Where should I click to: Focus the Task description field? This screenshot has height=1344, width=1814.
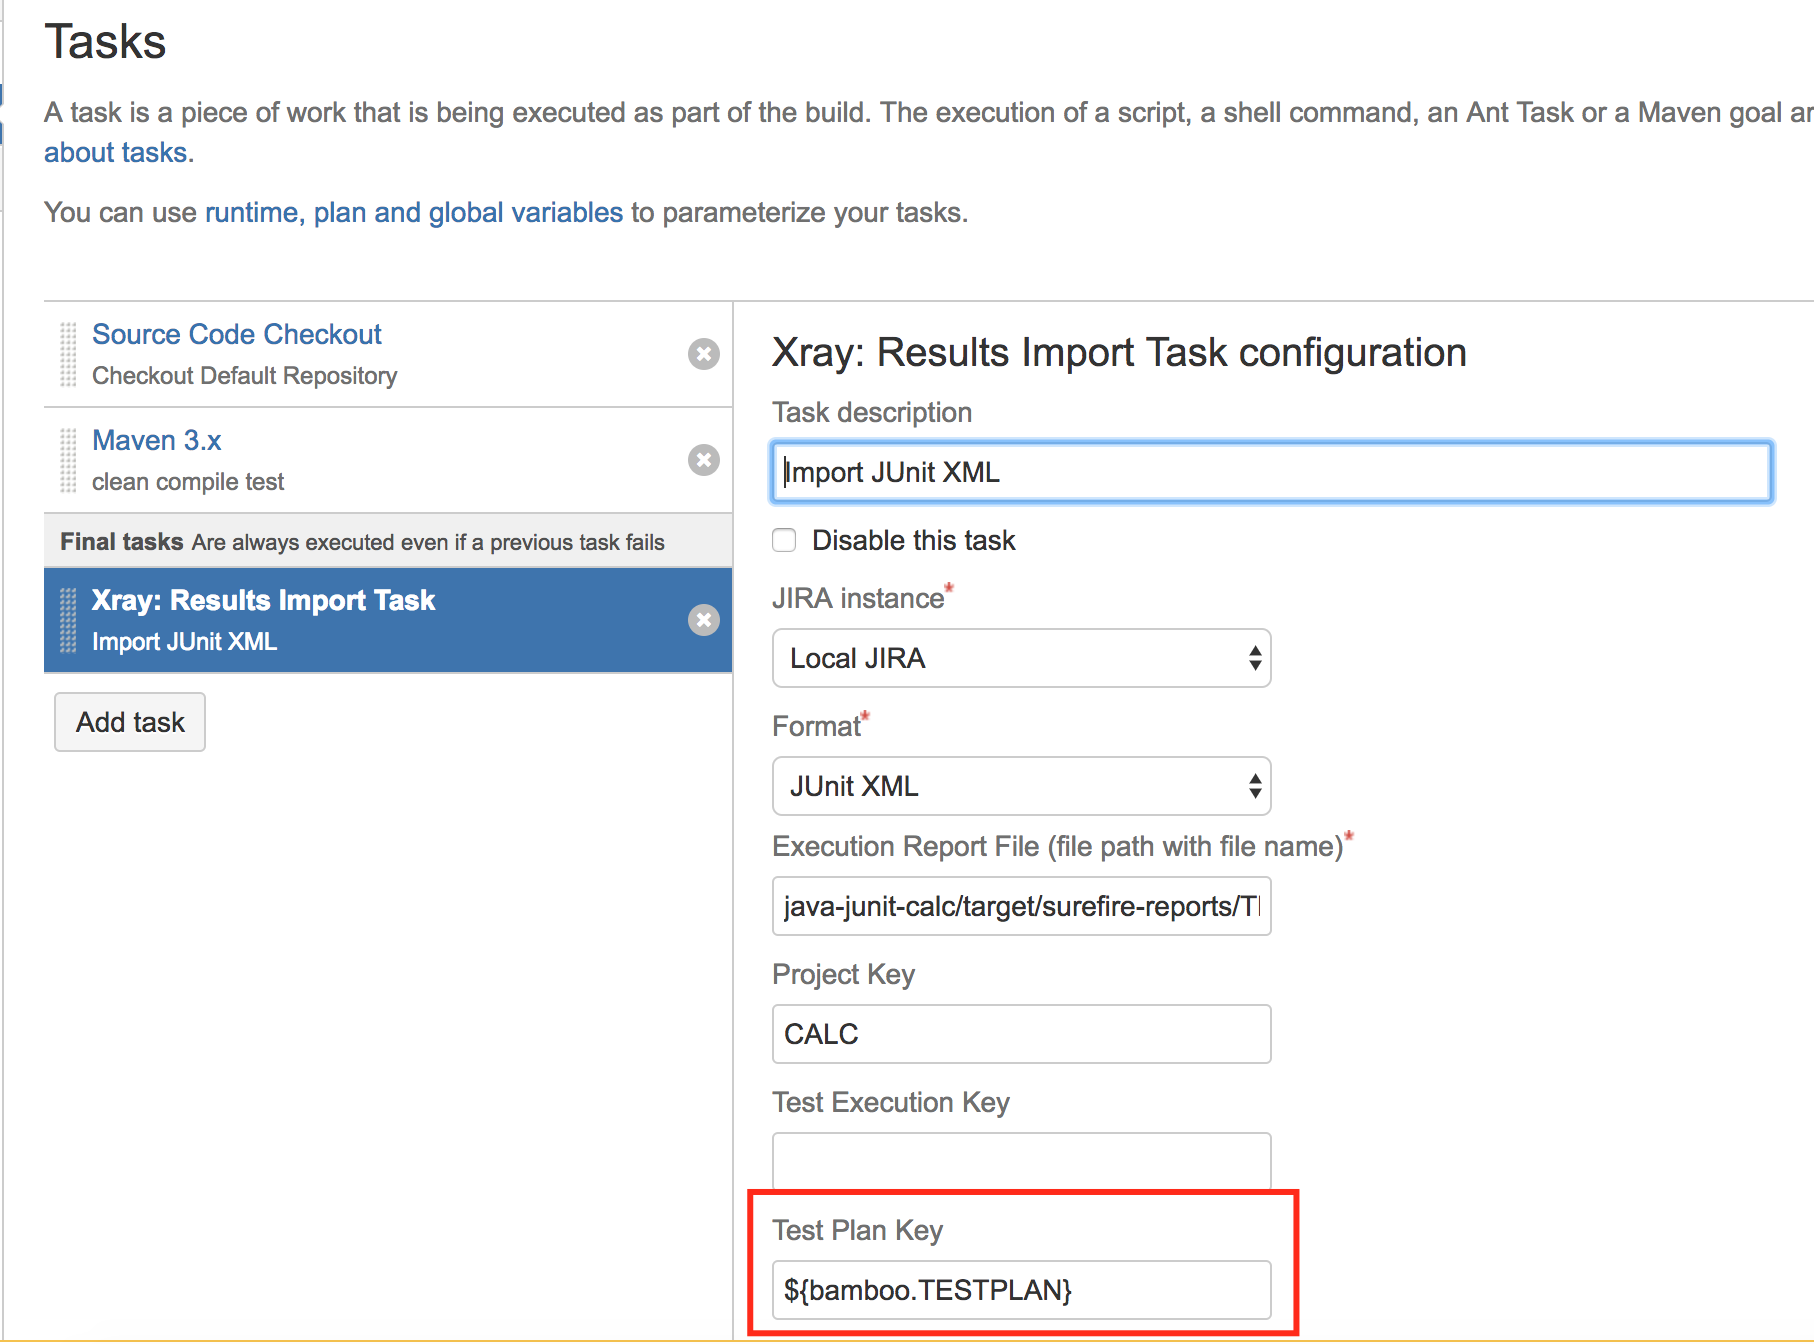pos(1272,472)
